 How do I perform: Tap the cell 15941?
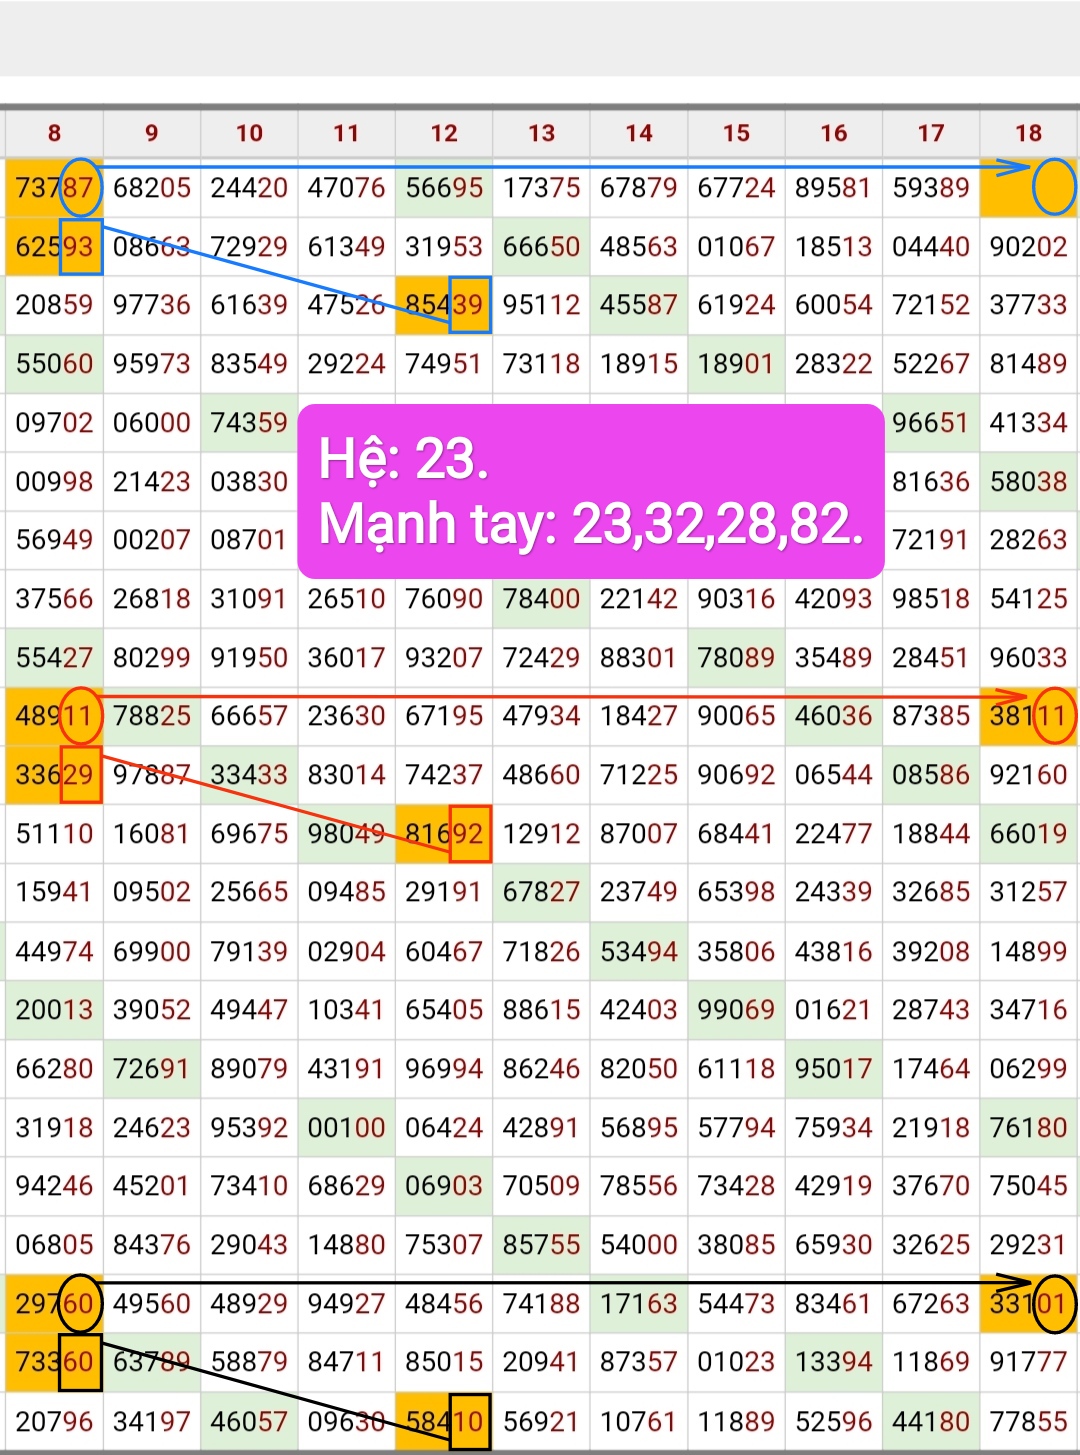[54, 892]
